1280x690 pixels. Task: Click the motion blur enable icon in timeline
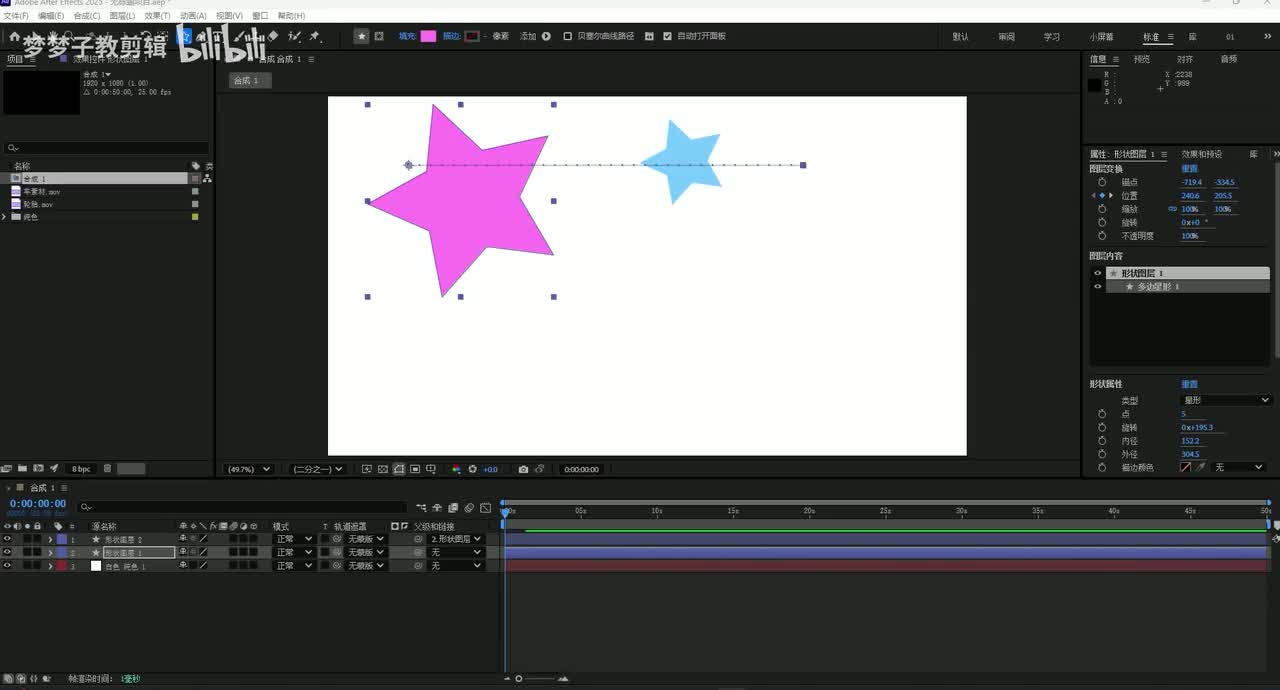tap(469, 508)
